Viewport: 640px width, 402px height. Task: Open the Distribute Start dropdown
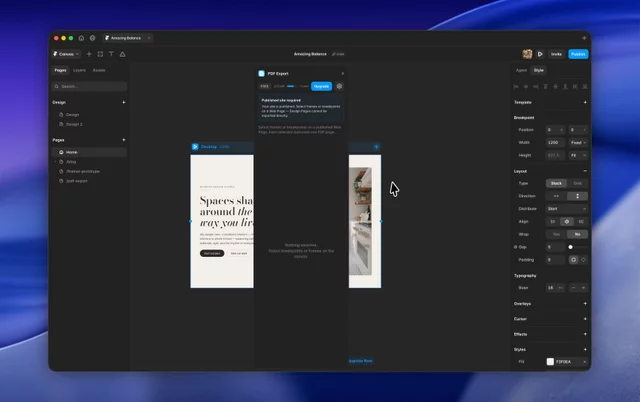(x=567, y=209)
